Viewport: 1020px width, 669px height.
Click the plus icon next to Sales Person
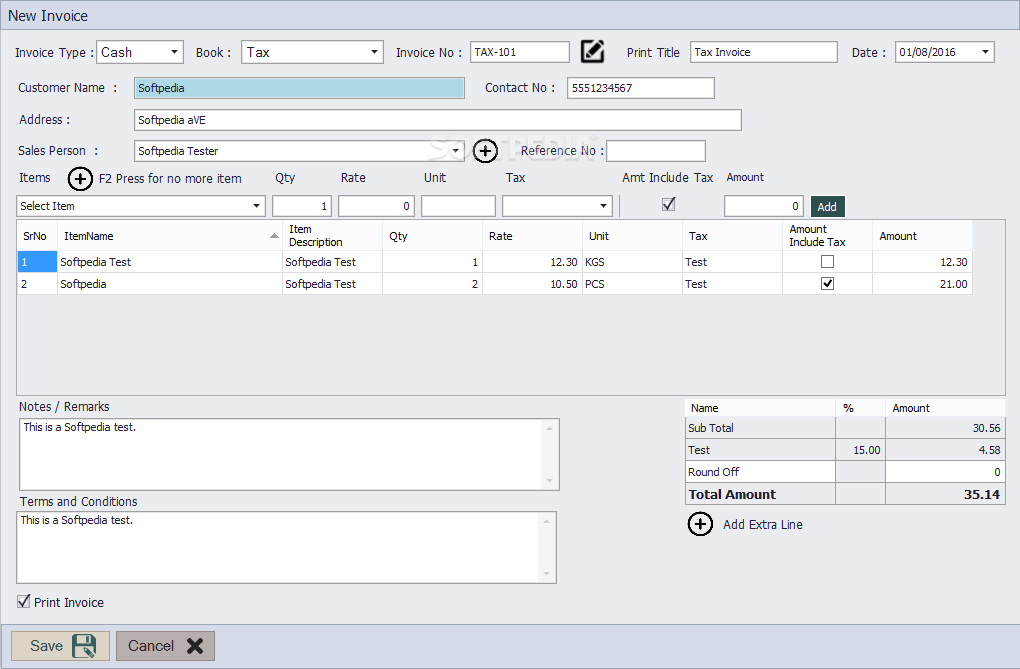click(x=485, y=151)
